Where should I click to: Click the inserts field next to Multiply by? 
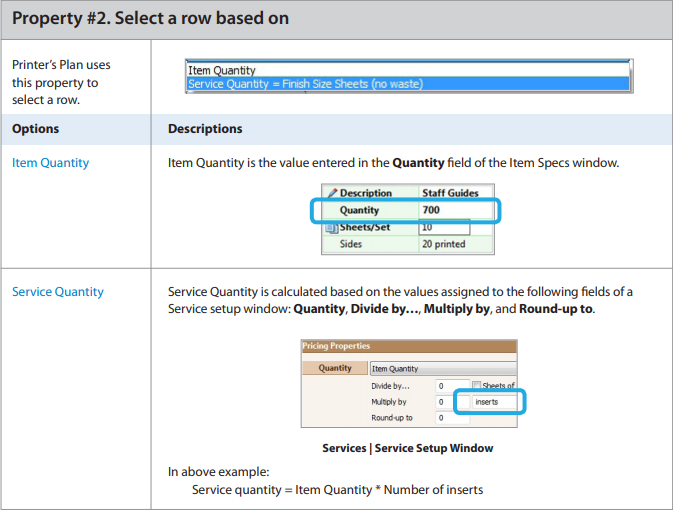tap(494, 402)
